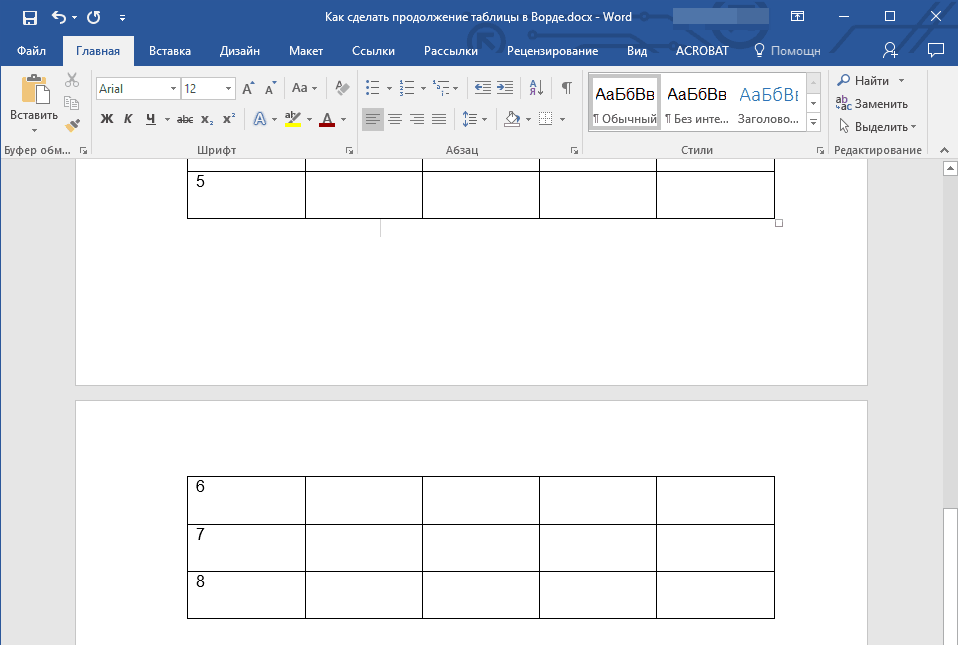Click the Clear Formatting eraser icon
Image resolution: width=958 pixels, height=645 pixels.
(343, 88)
